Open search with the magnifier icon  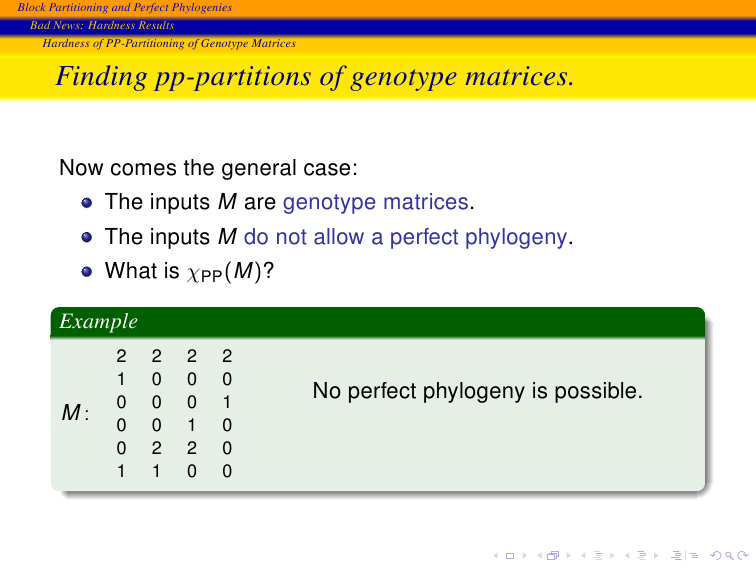click(x=729, y=556)
